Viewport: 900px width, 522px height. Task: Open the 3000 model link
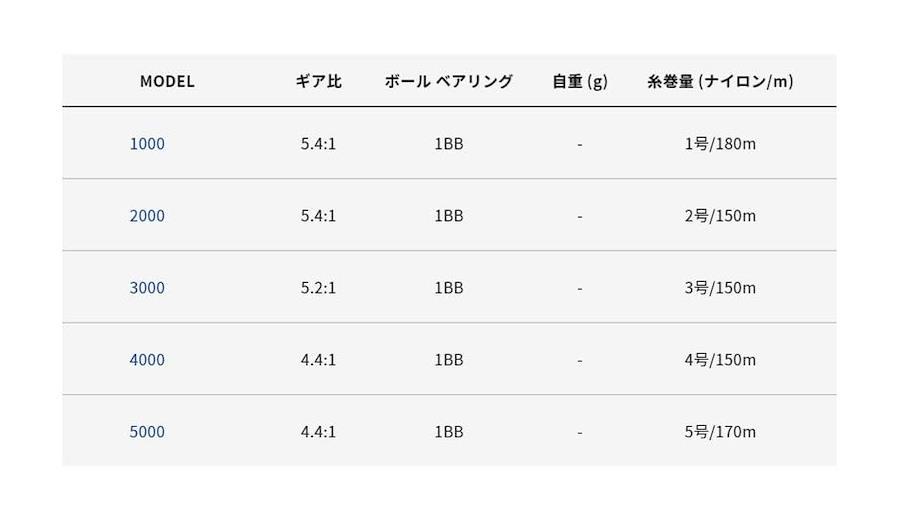[147, 288]
